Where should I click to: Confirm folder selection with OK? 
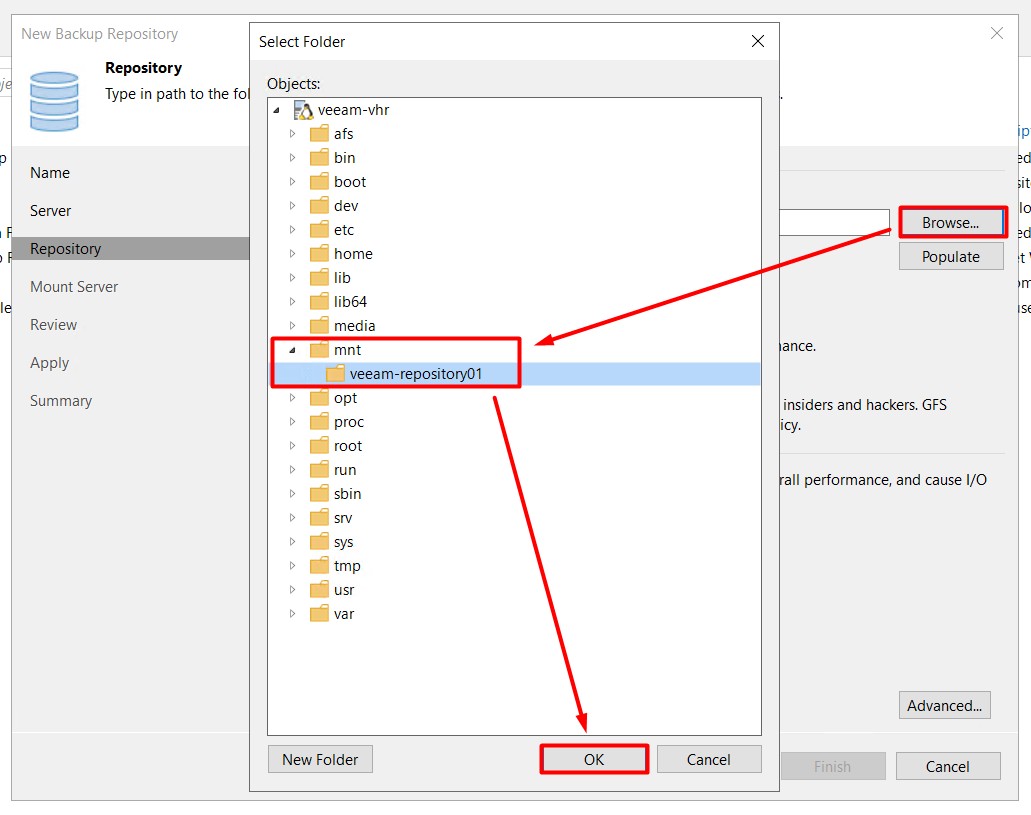point(594,760)
